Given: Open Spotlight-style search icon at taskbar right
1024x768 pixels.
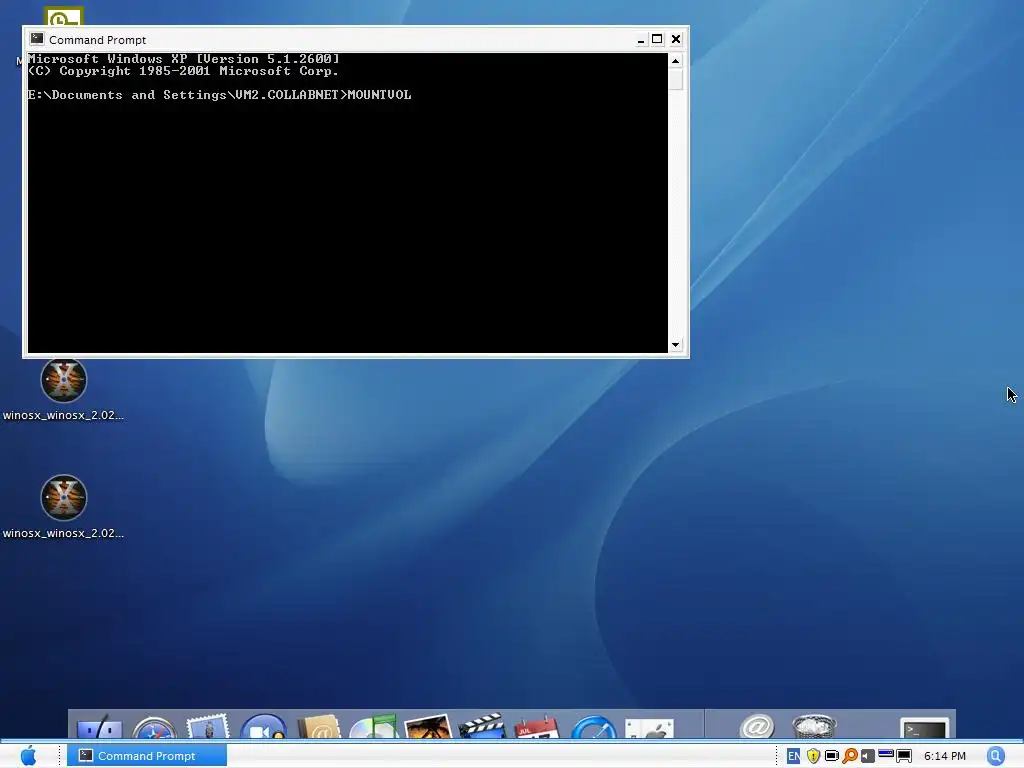Looking at the screenshot, I should [x=995, y=756].
